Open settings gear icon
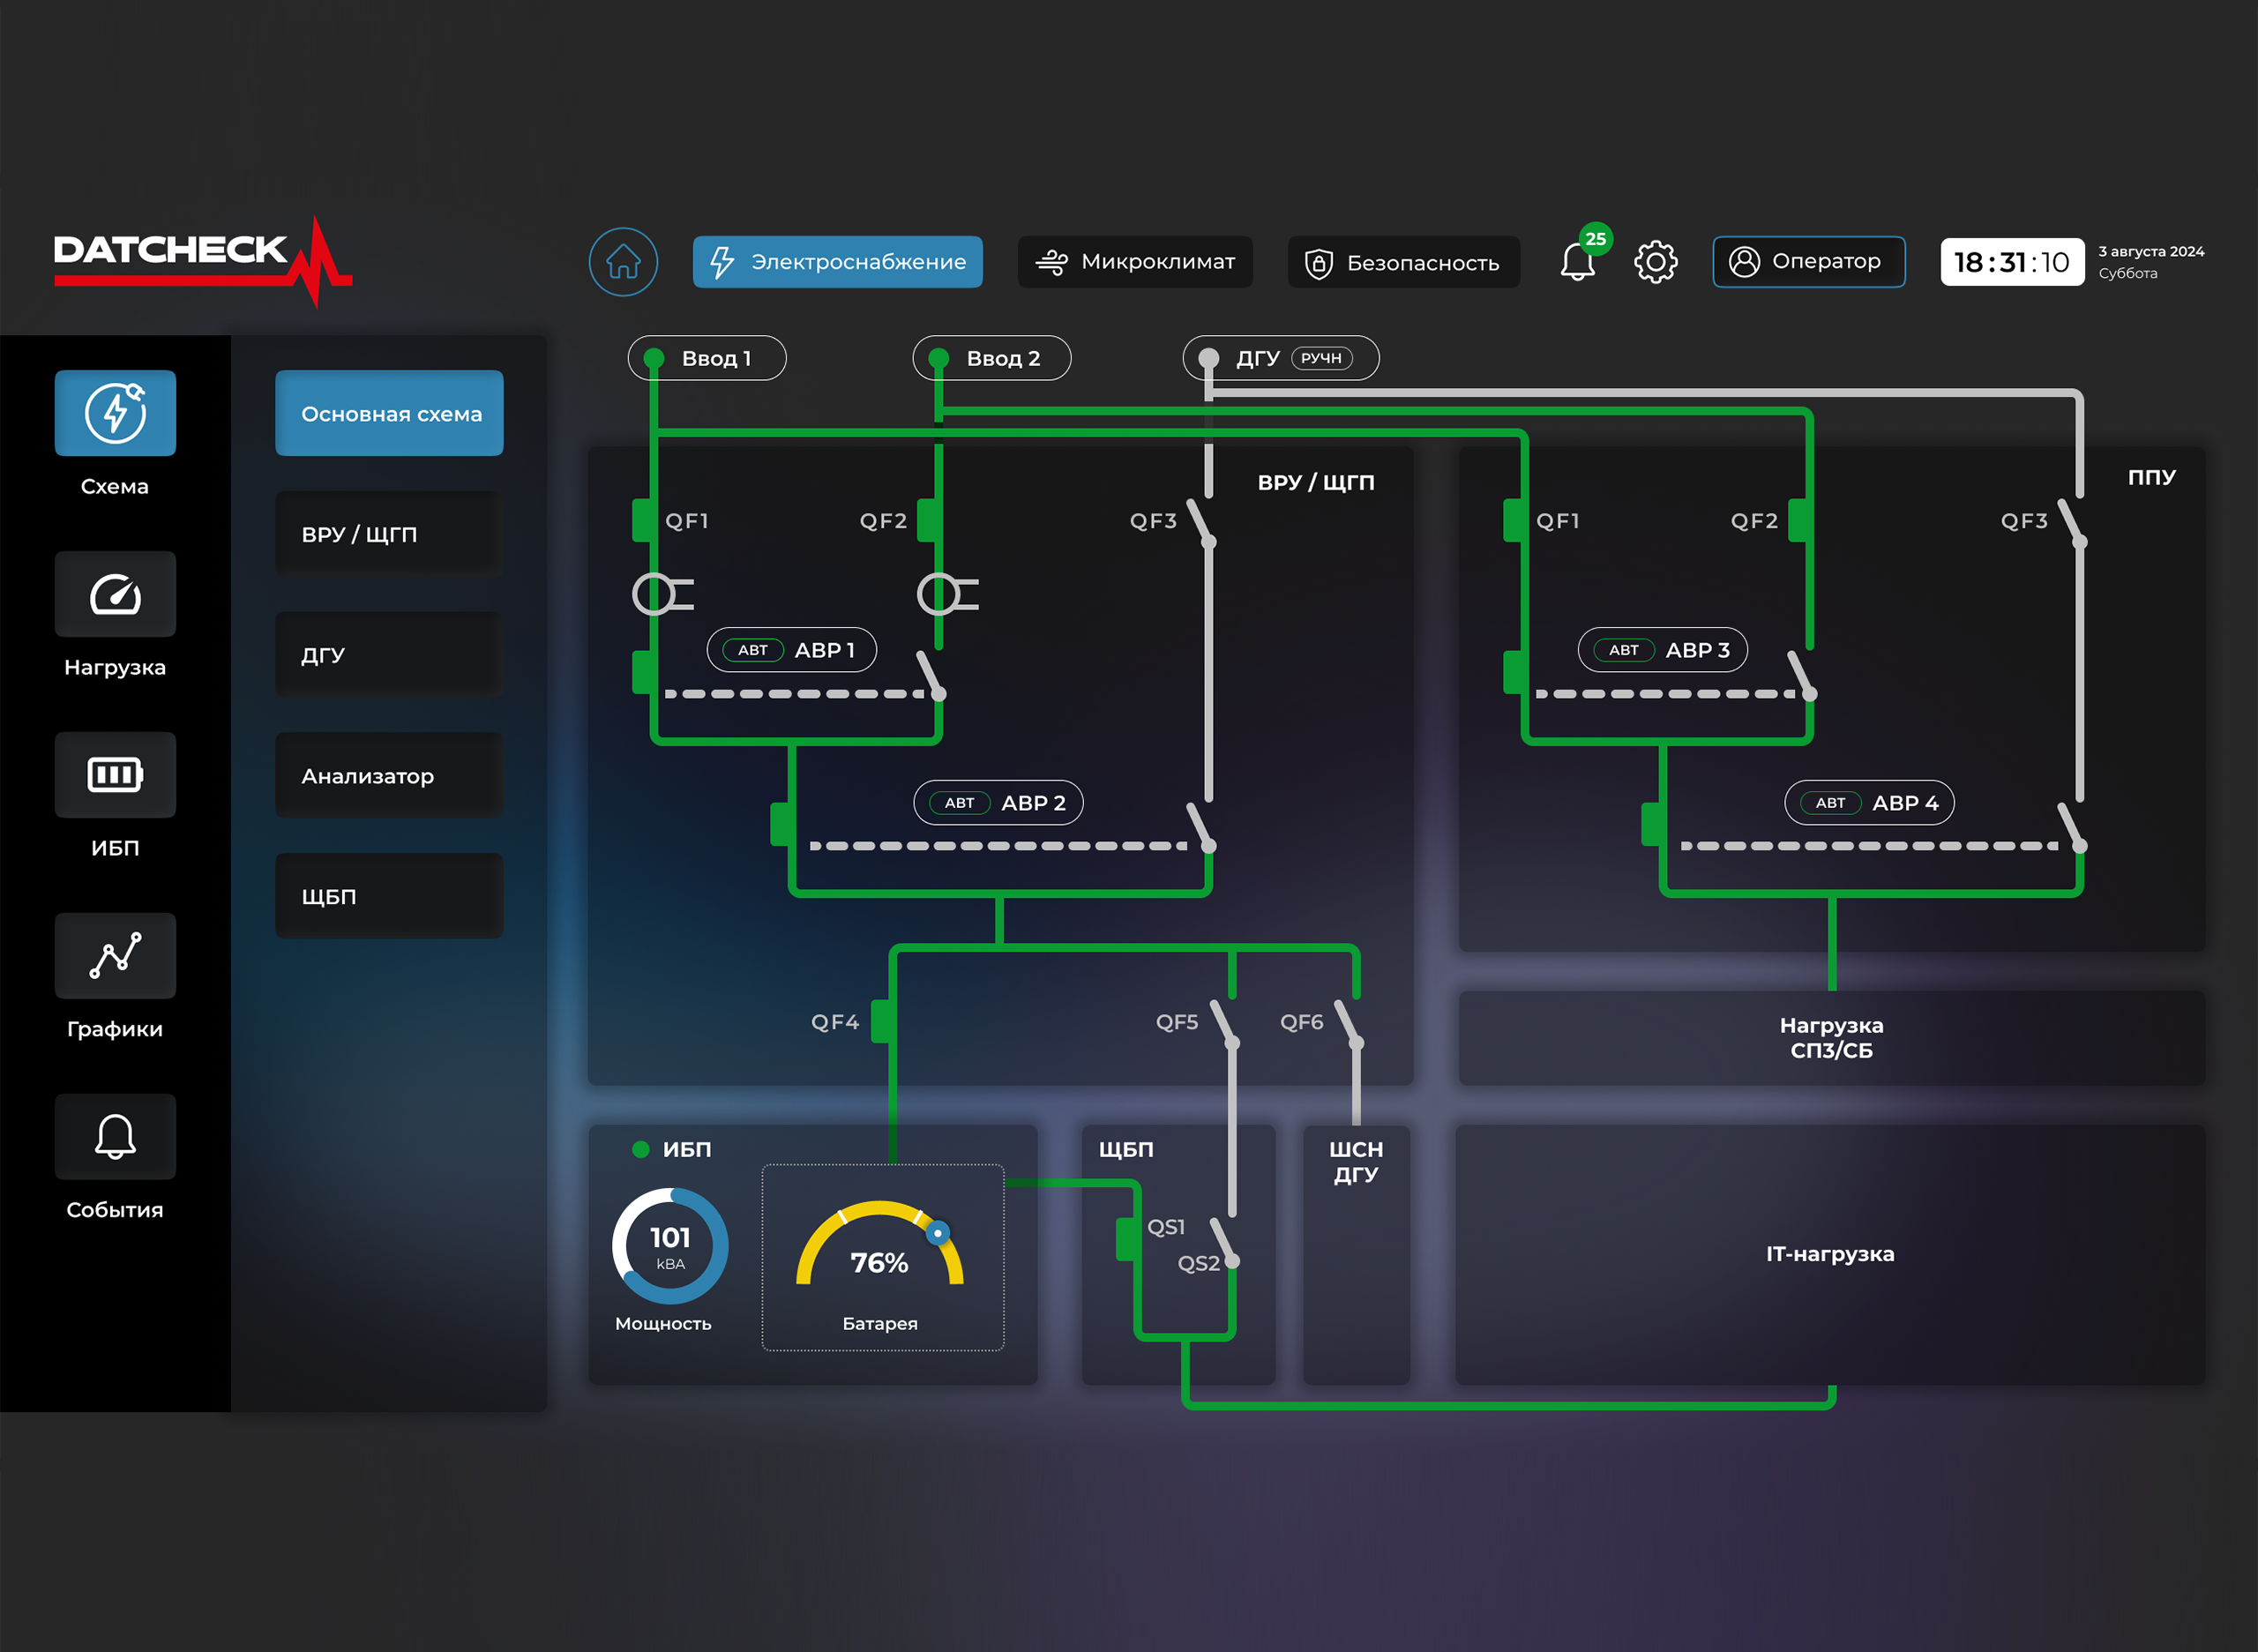The image size is (2258, 1652). 1655,262
